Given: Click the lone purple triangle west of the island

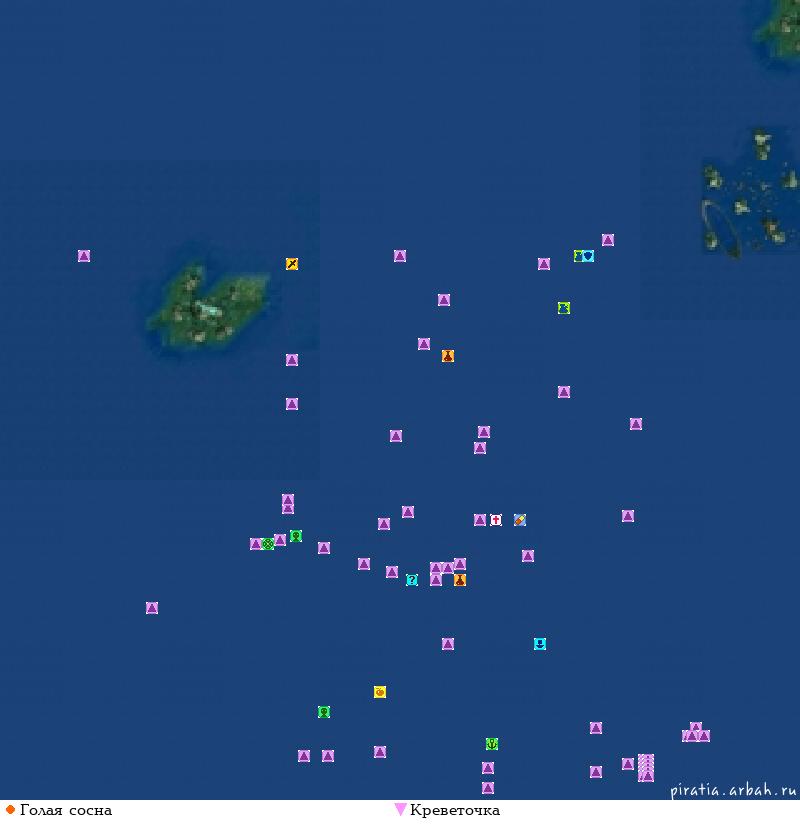Looking at the screenshot, I should coord(84,256).
